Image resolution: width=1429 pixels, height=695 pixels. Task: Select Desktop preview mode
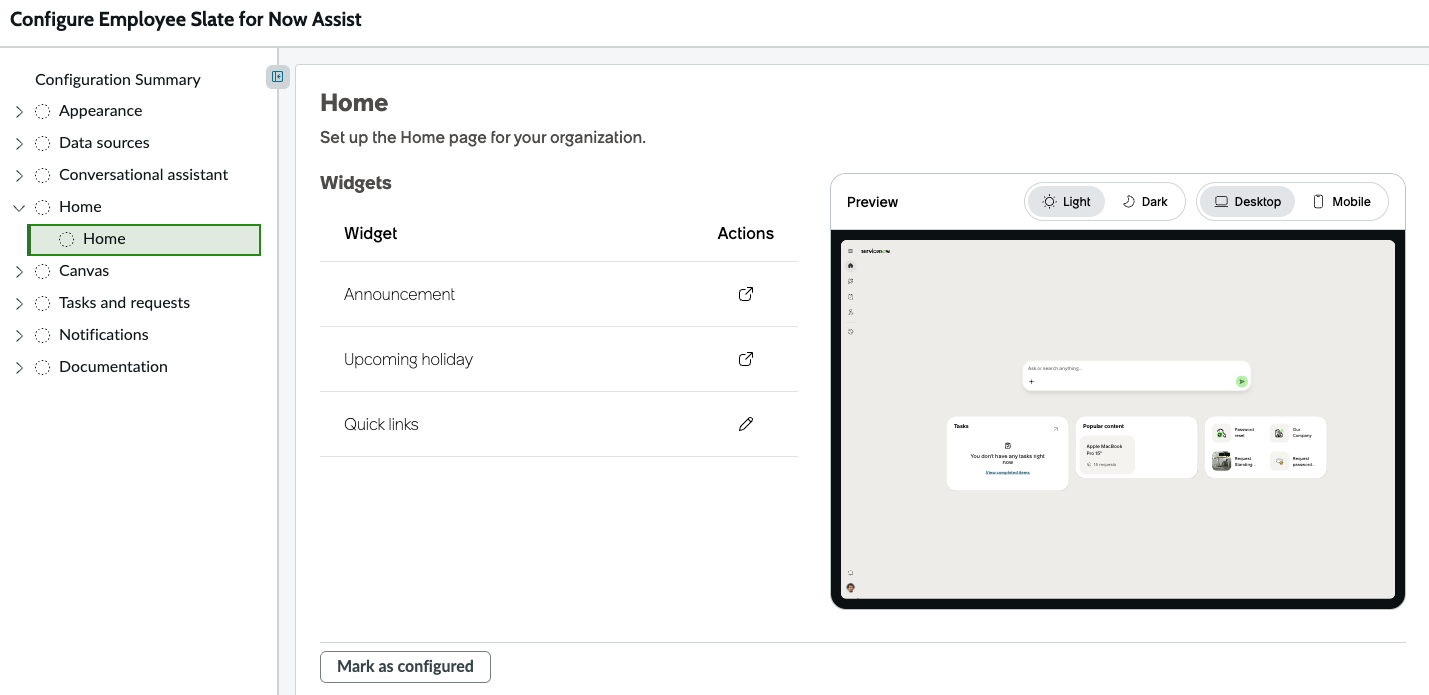(x=1247, y=201)
